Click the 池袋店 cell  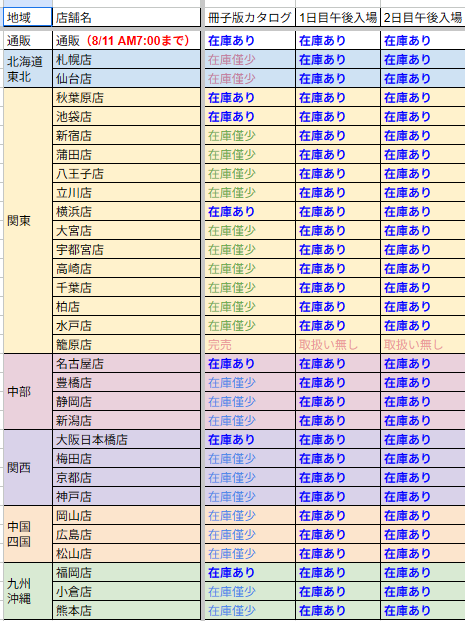[126, 116]
